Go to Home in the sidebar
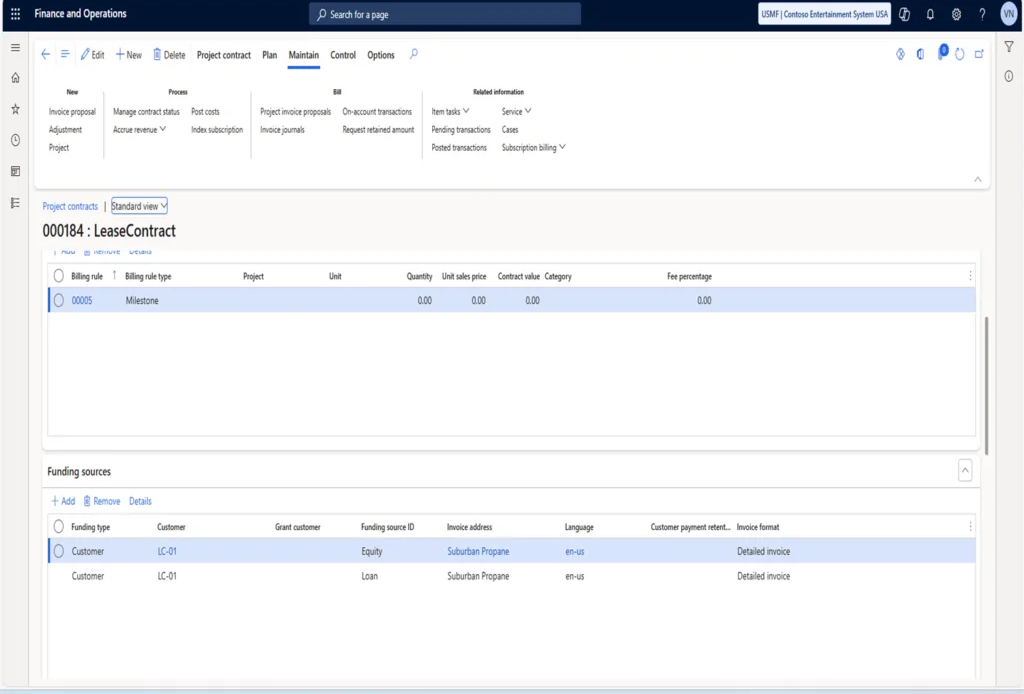This screenshot has height=694, width=1024. coord(15,78)
